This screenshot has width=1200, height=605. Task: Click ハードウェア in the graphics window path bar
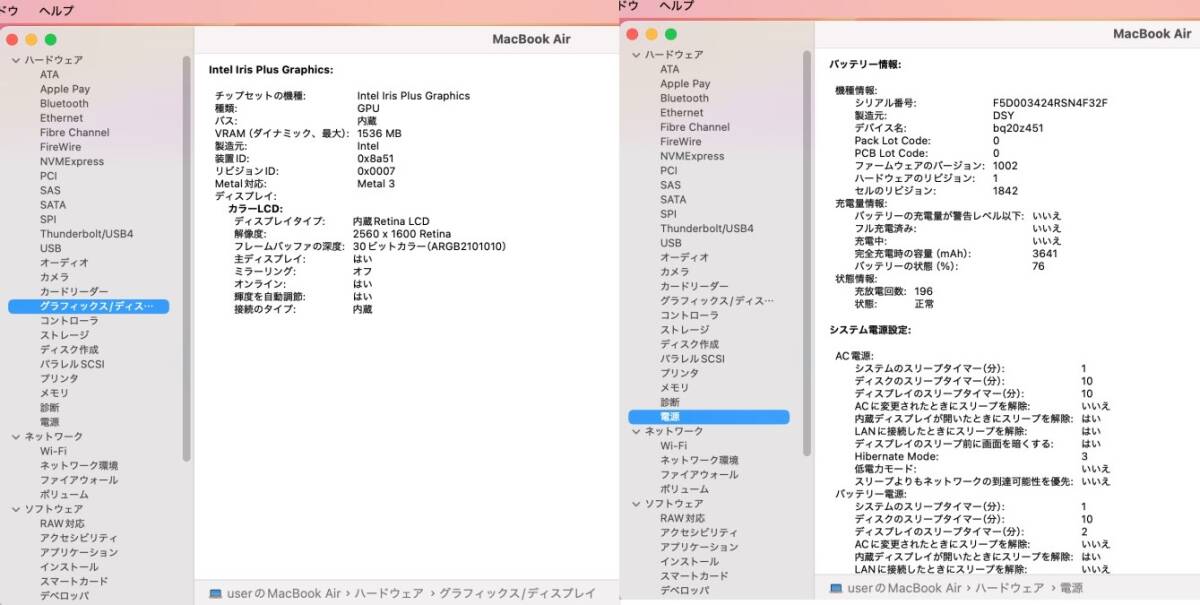(389, 593)
